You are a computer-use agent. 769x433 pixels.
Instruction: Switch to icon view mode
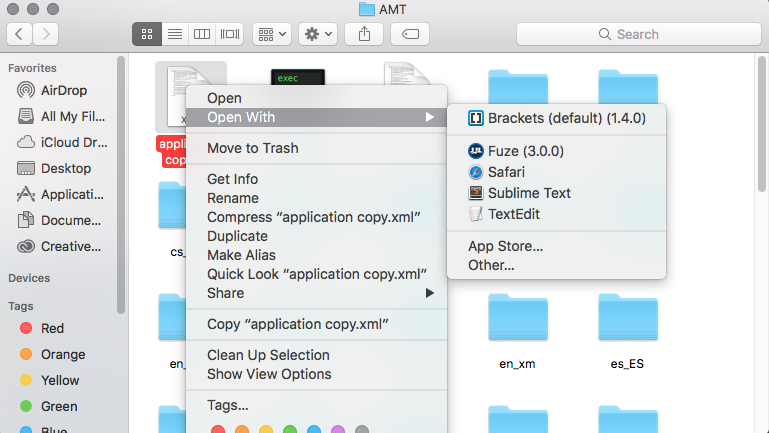[147, 34]
